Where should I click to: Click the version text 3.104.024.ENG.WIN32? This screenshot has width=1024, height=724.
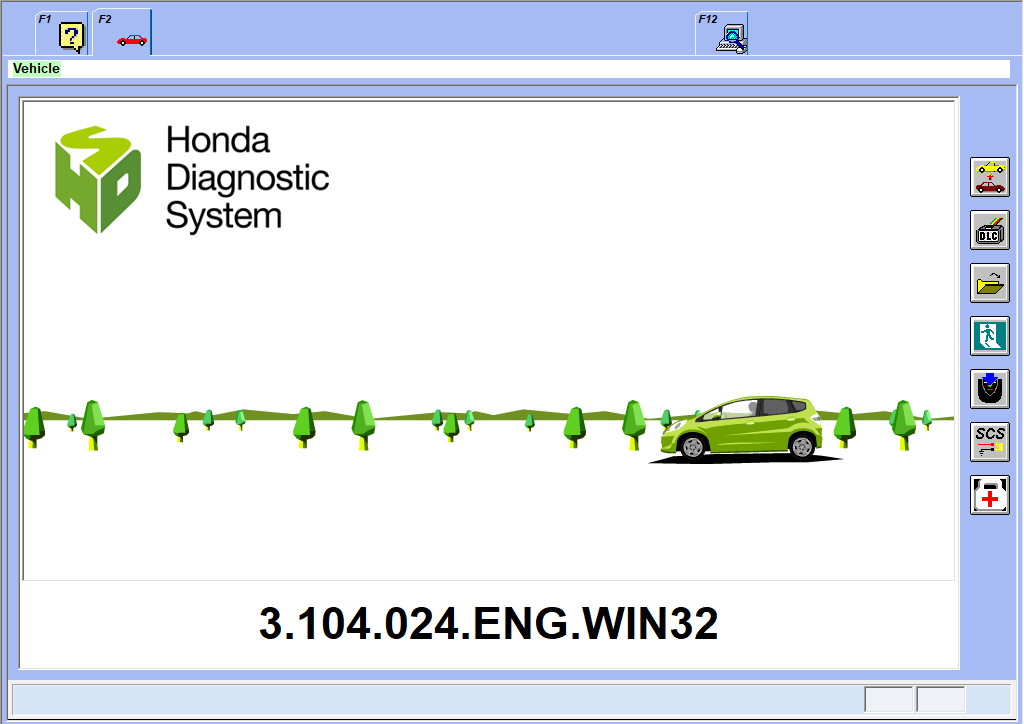click(488, 623)
